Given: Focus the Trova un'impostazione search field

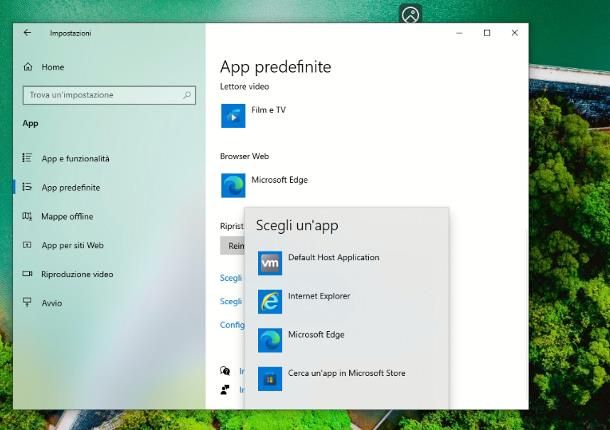Looking at the screenshot, I should (109, 95).
